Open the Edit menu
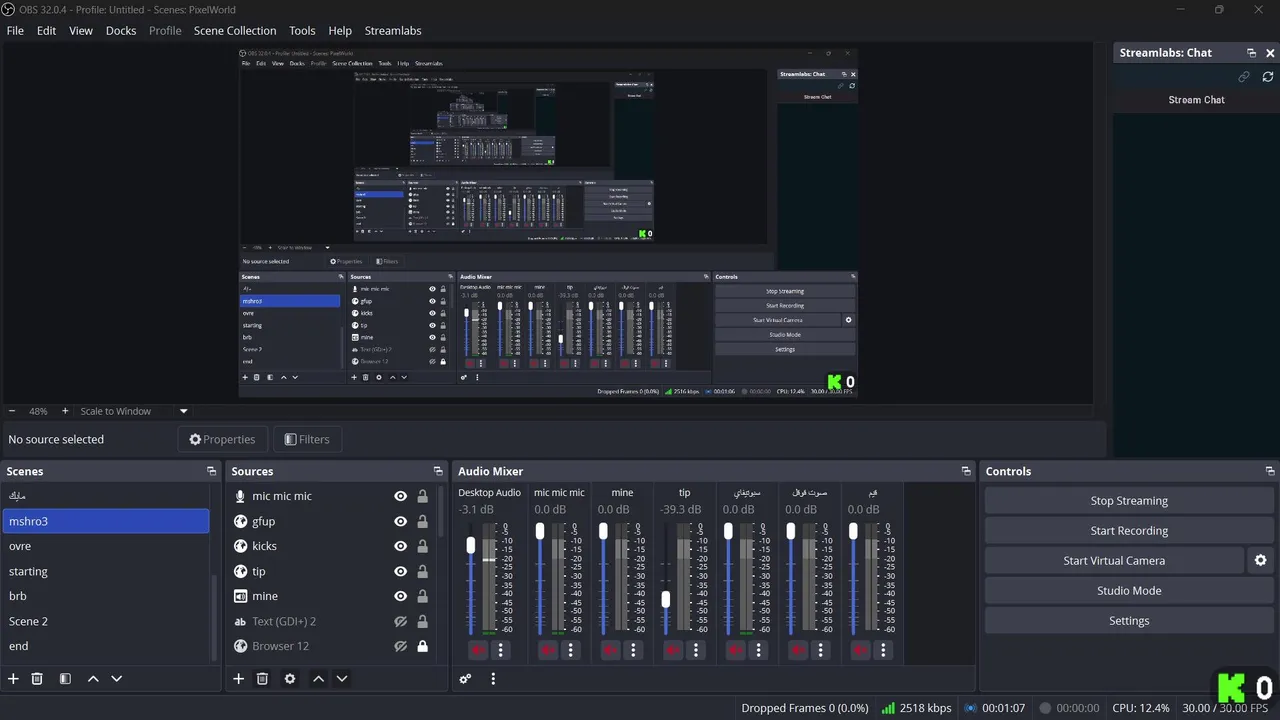 coord(47,30)
